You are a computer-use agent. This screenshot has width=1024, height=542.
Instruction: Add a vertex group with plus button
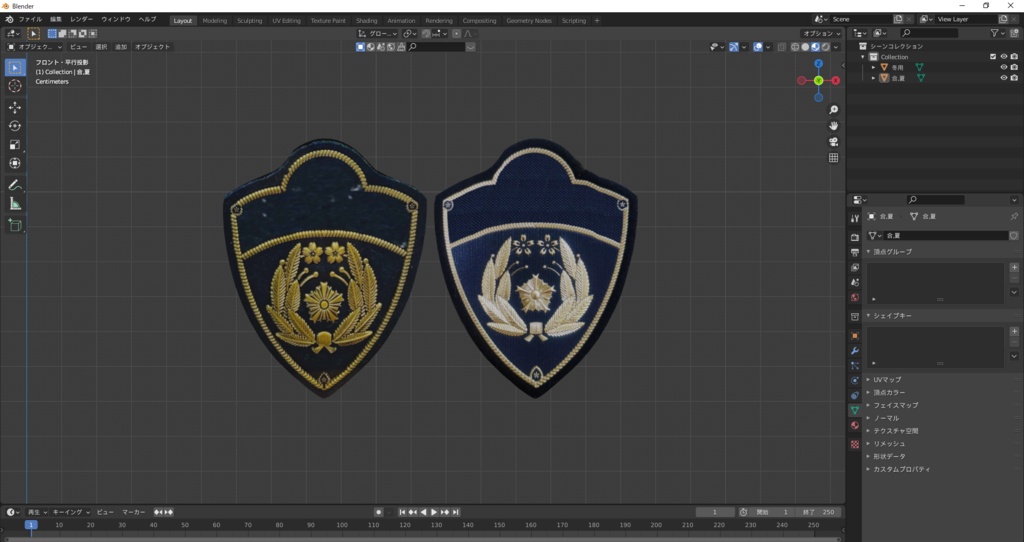point(1014,267)
